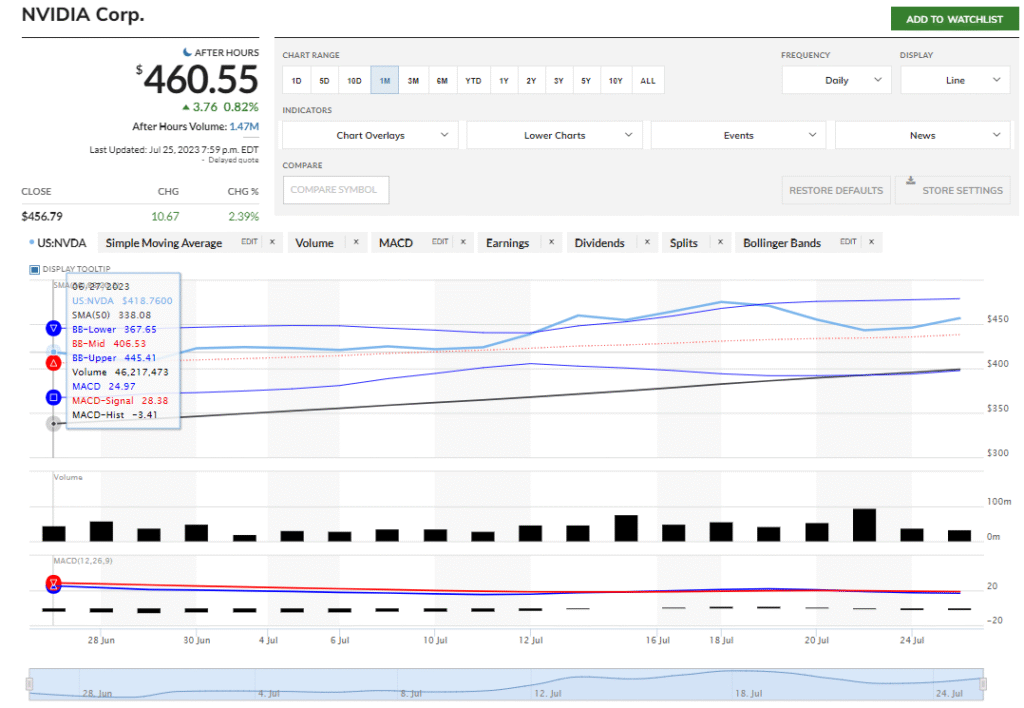The image size is (1024, 708).
Task: Click the $456.79 close price value
Action: tap(42, 216)
